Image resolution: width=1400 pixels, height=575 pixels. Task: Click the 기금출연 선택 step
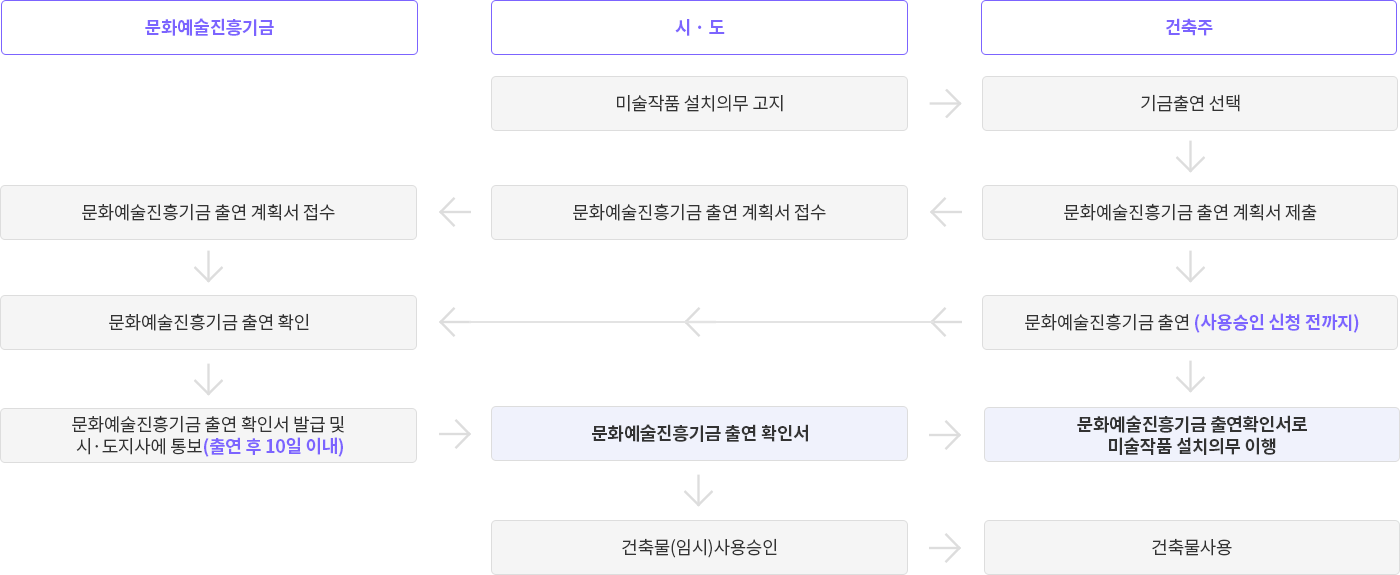[1190, 103]
